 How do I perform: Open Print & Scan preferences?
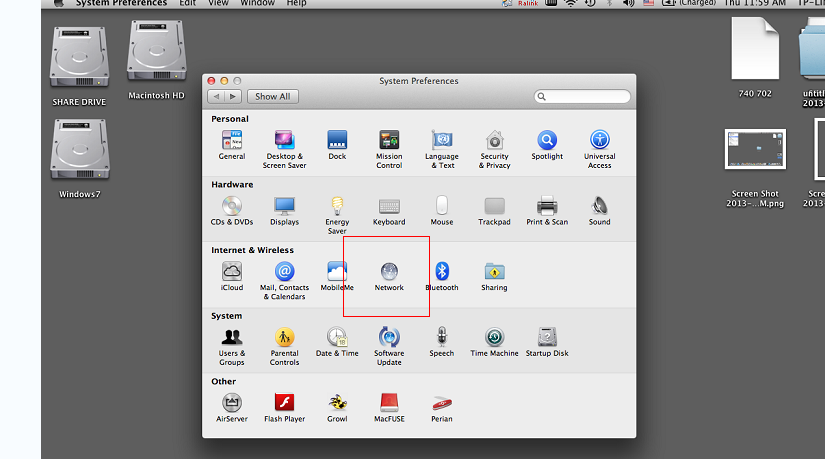tap(547, 211)
